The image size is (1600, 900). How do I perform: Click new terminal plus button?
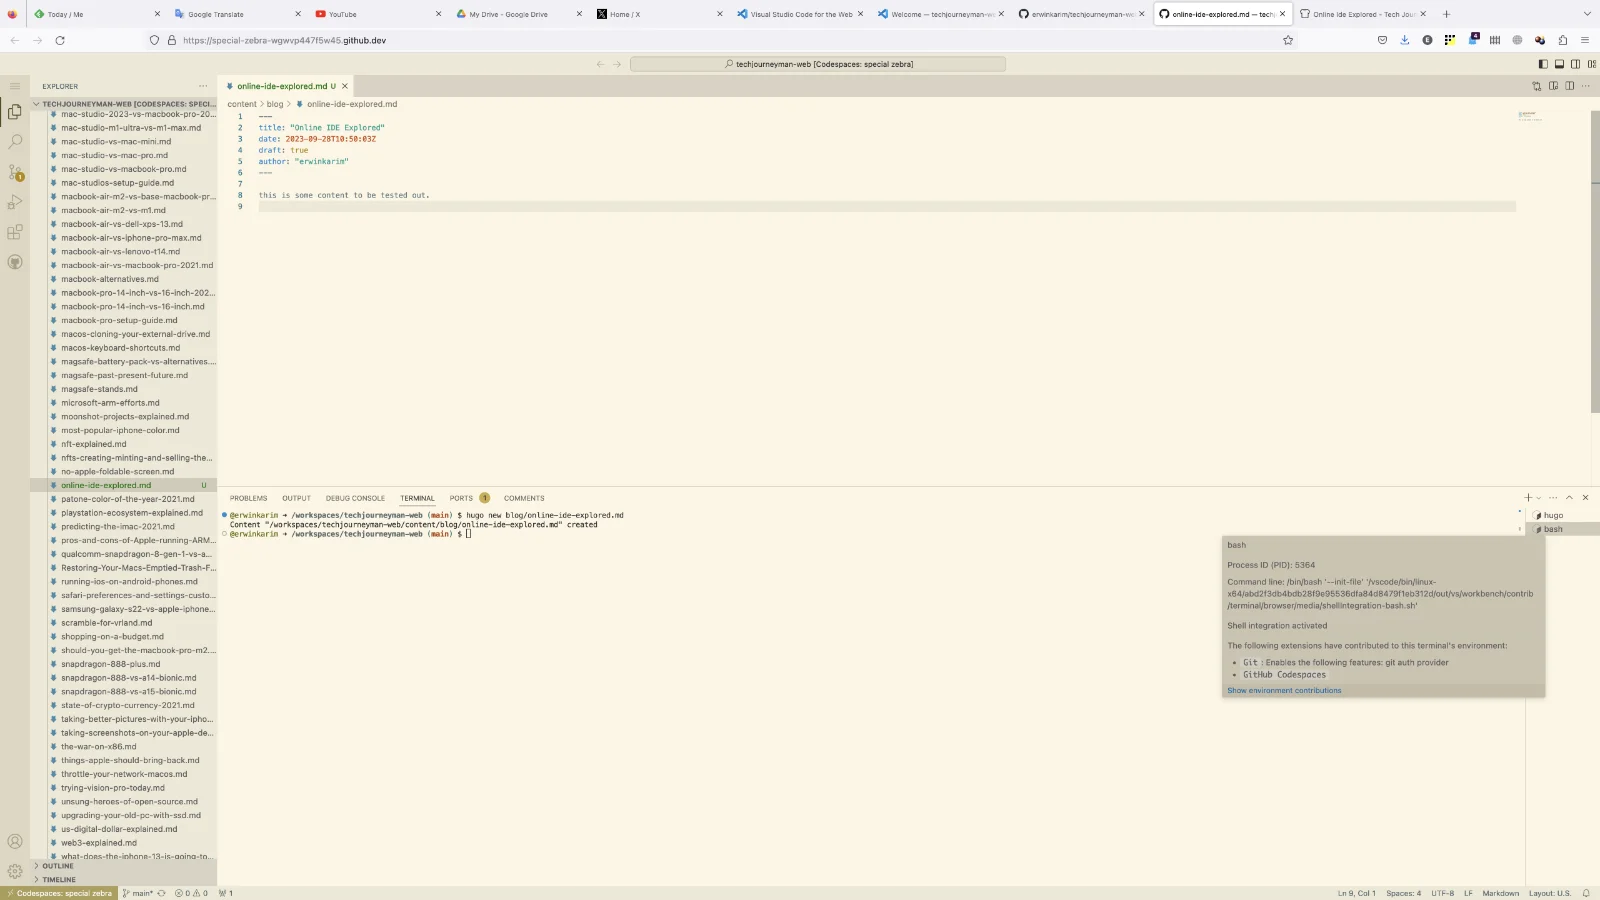1527,498
